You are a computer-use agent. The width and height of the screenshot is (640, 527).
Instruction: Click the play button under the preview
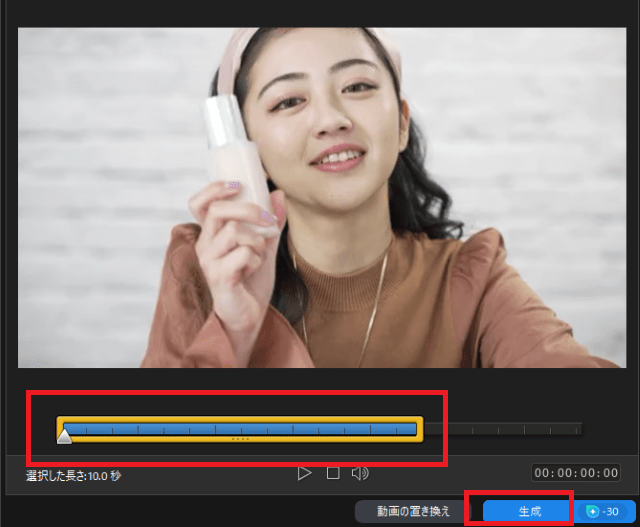click(304, 474)
